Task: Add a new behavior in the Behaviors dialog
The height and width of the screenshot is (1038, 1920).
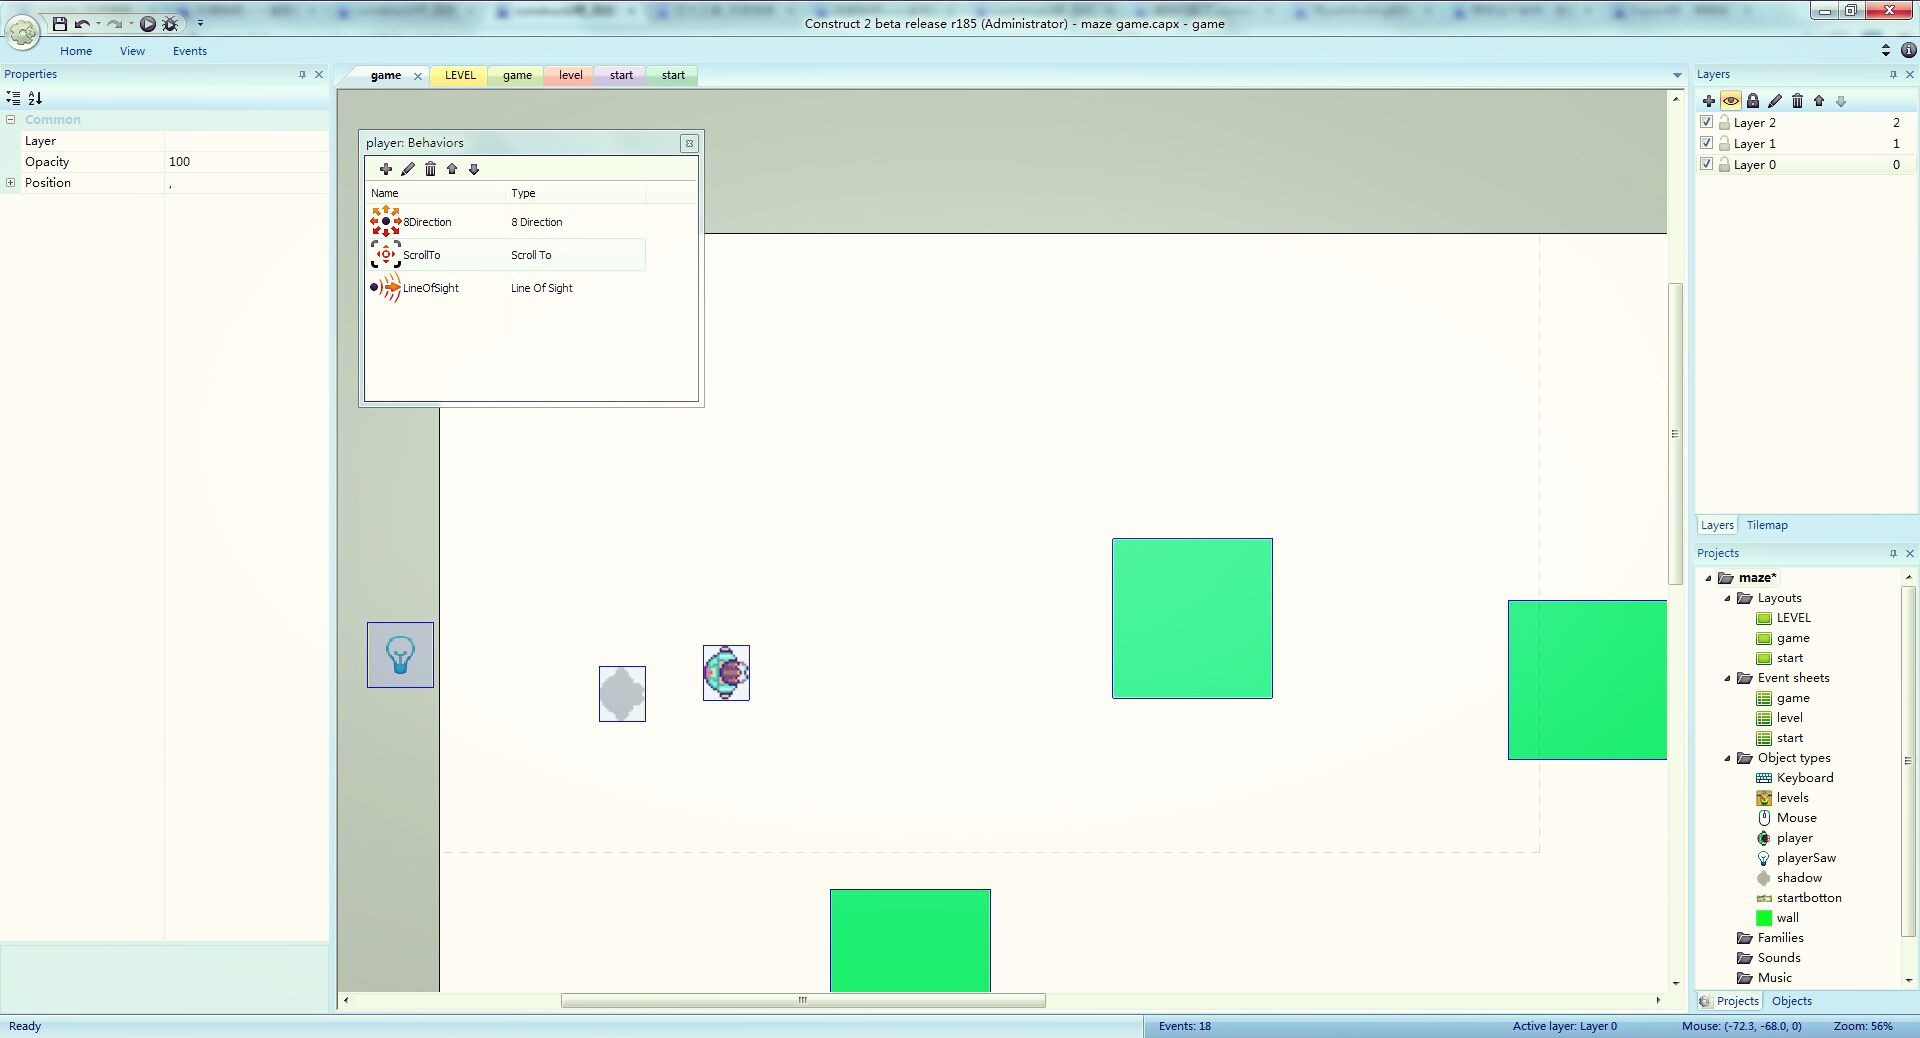Action: click(386, 169)
